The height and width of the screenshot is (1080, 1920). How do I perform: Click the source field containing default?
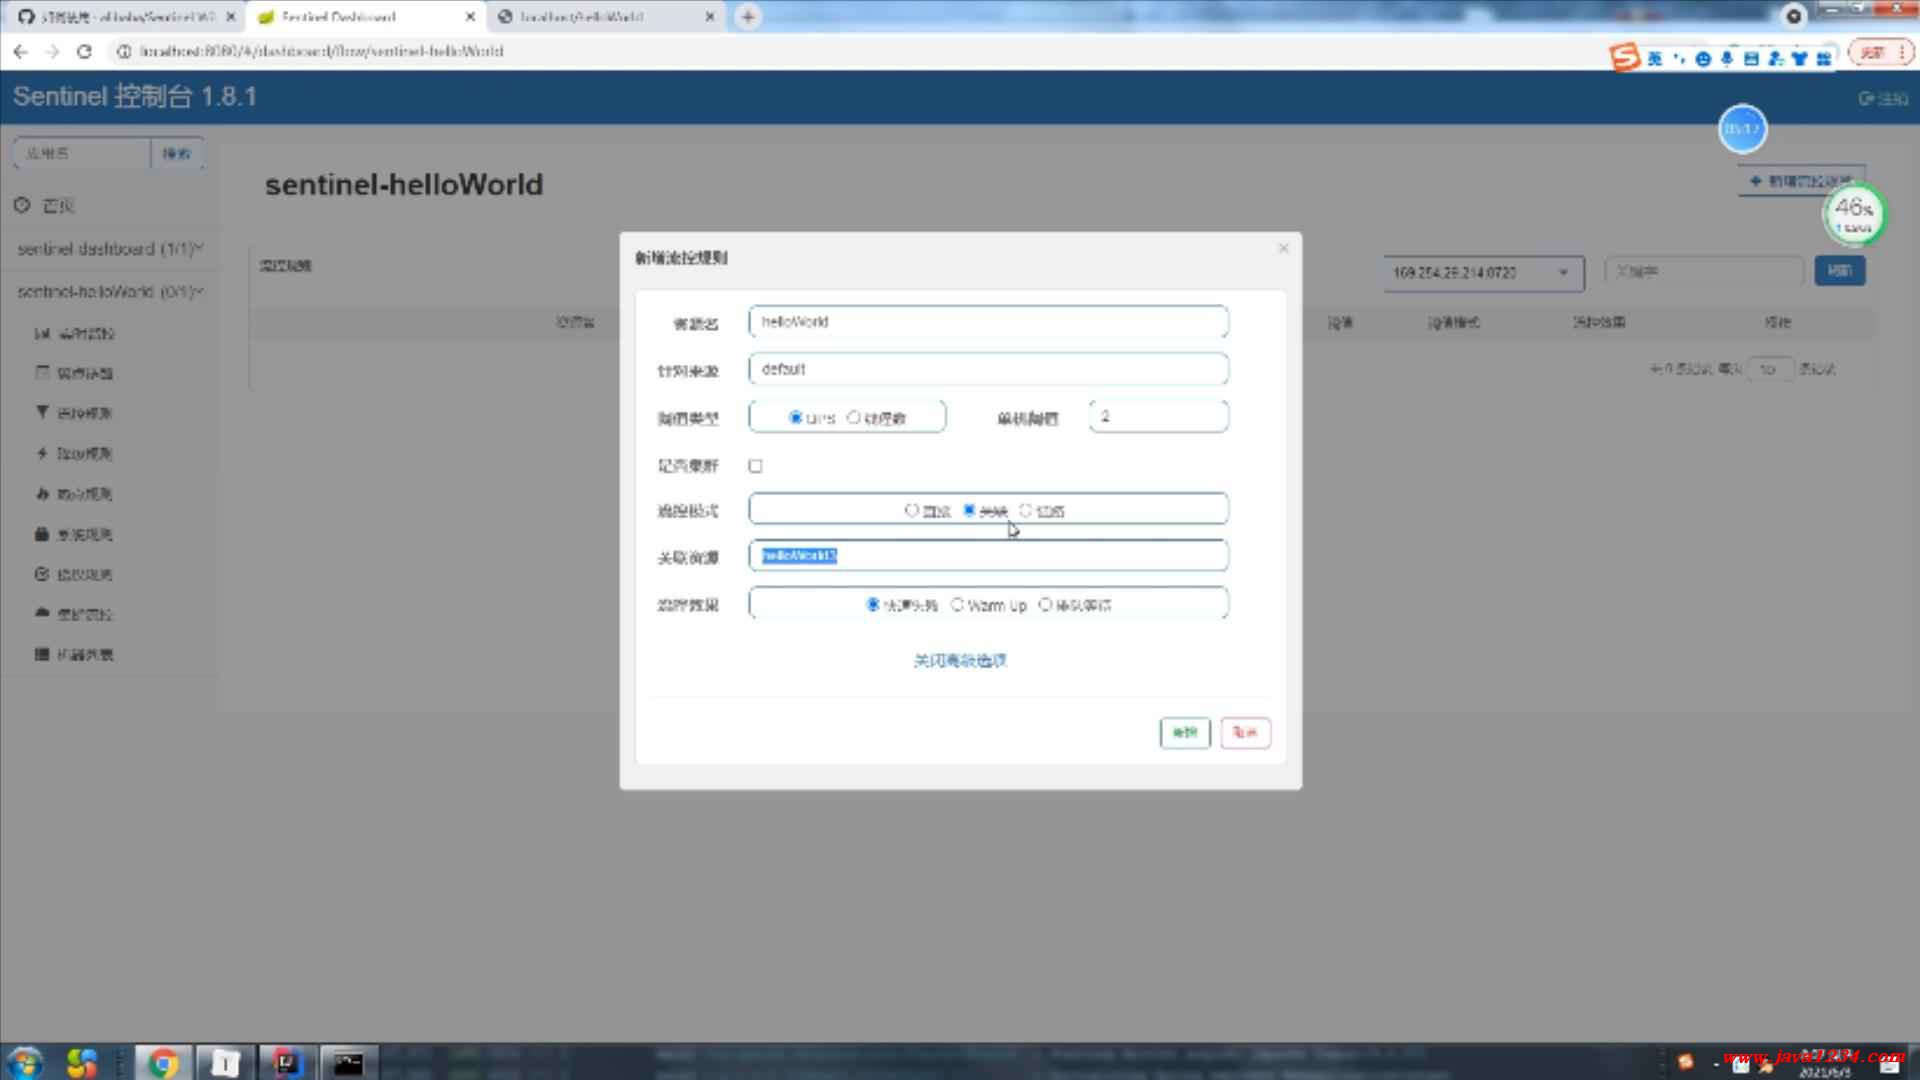click(988, 369)
